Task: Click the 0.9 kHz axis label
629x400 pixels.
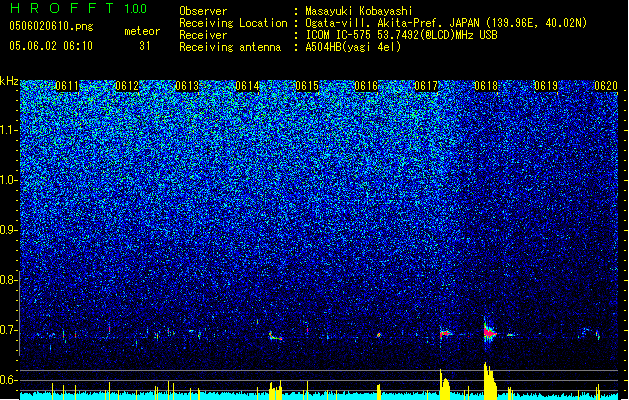Action: click(x=9, y=230)
